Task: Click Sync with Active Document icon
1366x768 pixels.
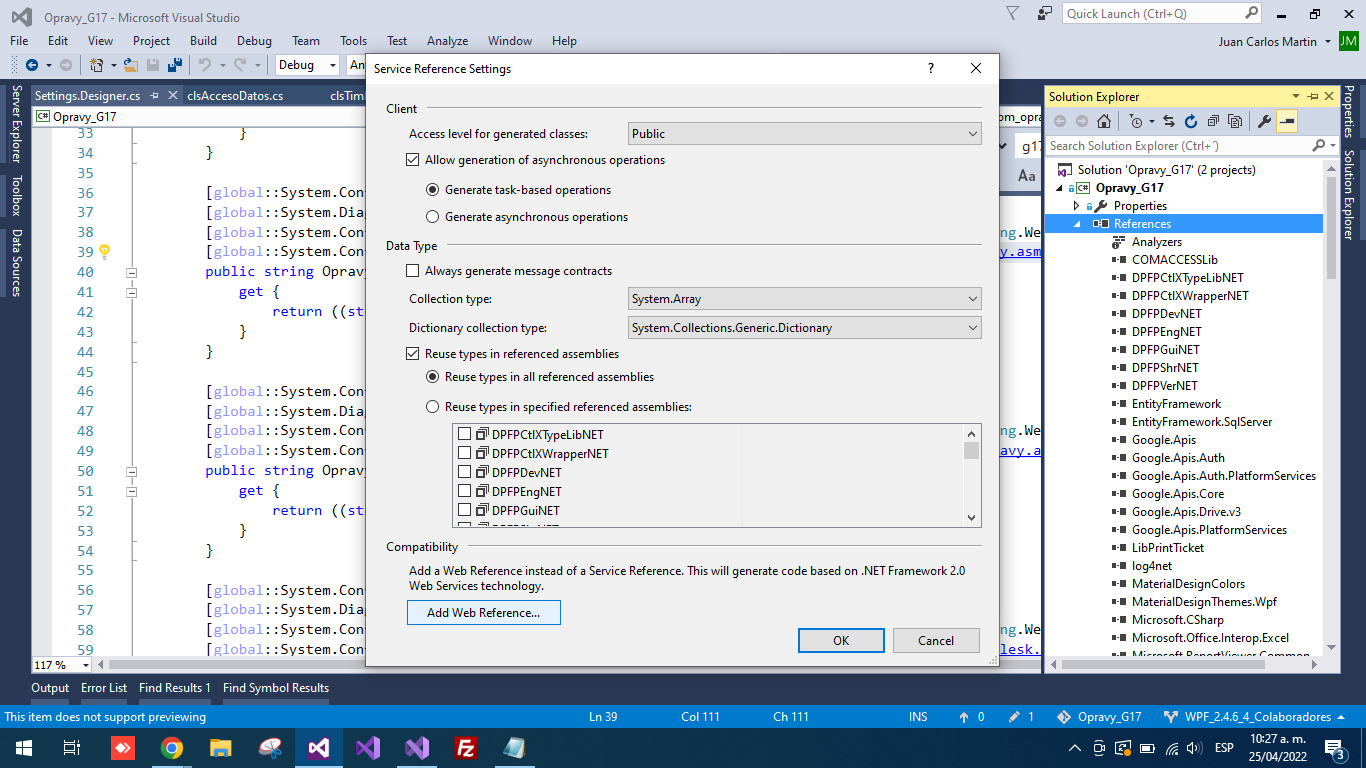Action: (x=1168, y=121)
